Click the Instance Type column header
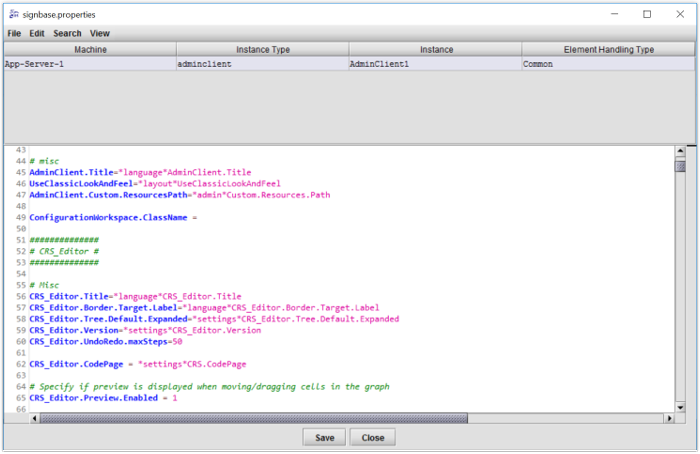This screenshot has height=454, width=700. [262, 49]
